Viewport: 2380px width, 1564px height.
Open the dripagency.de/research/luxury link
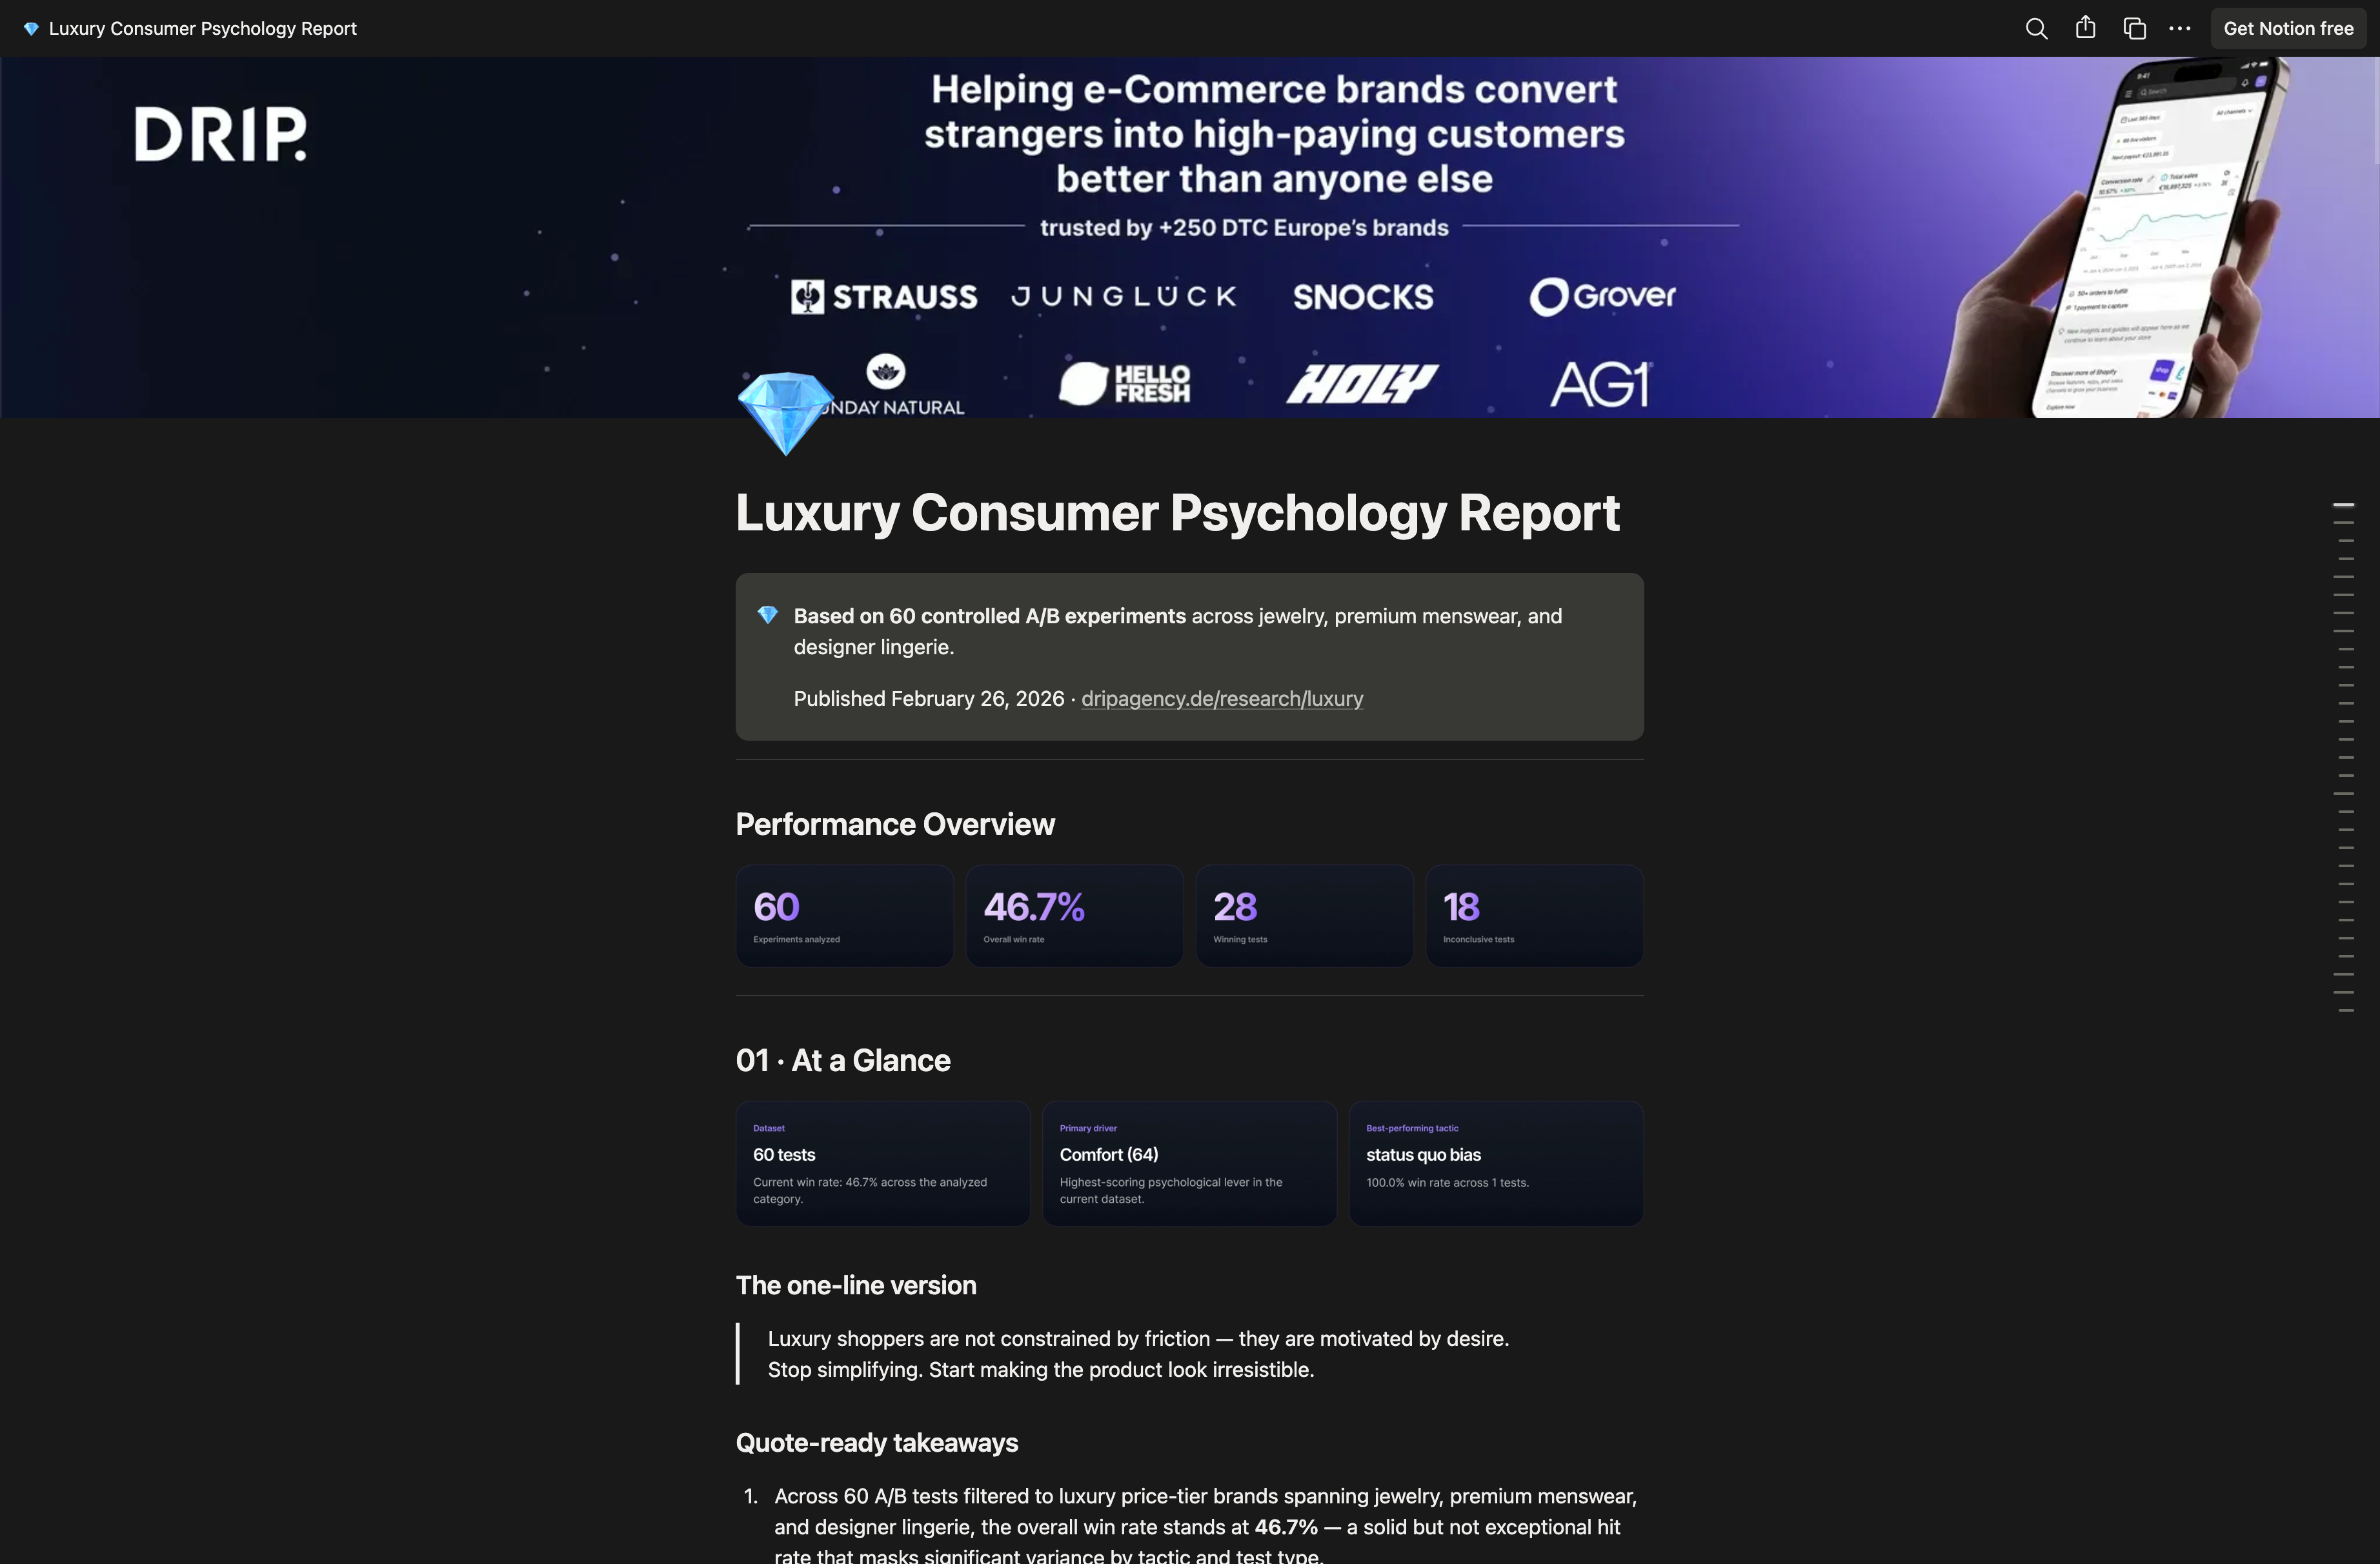[1222, 698]
